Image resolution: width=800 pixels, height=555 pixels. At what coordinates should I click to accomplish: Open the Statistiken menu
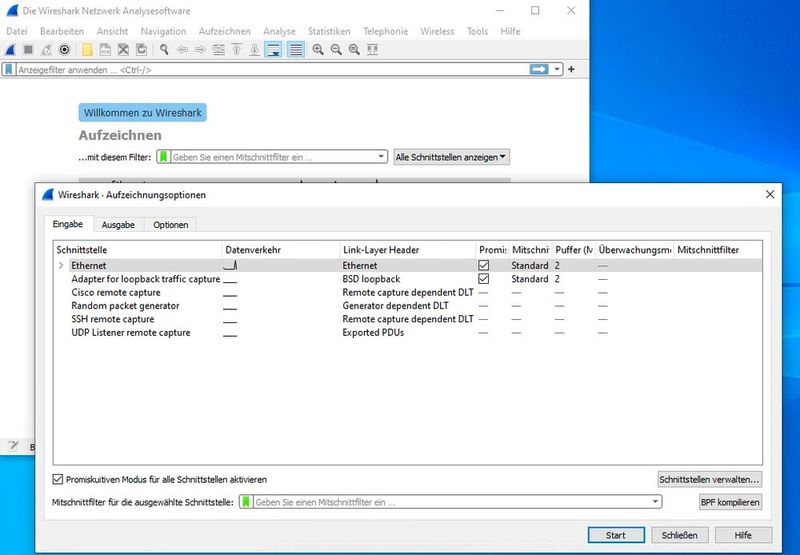[329, 31]
